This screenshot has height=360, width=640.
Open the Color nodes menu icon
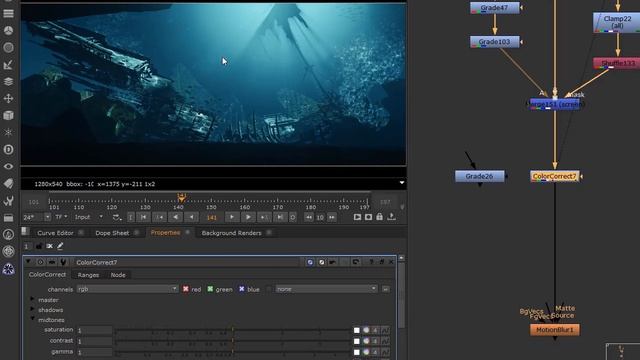[x=8, y=31]
